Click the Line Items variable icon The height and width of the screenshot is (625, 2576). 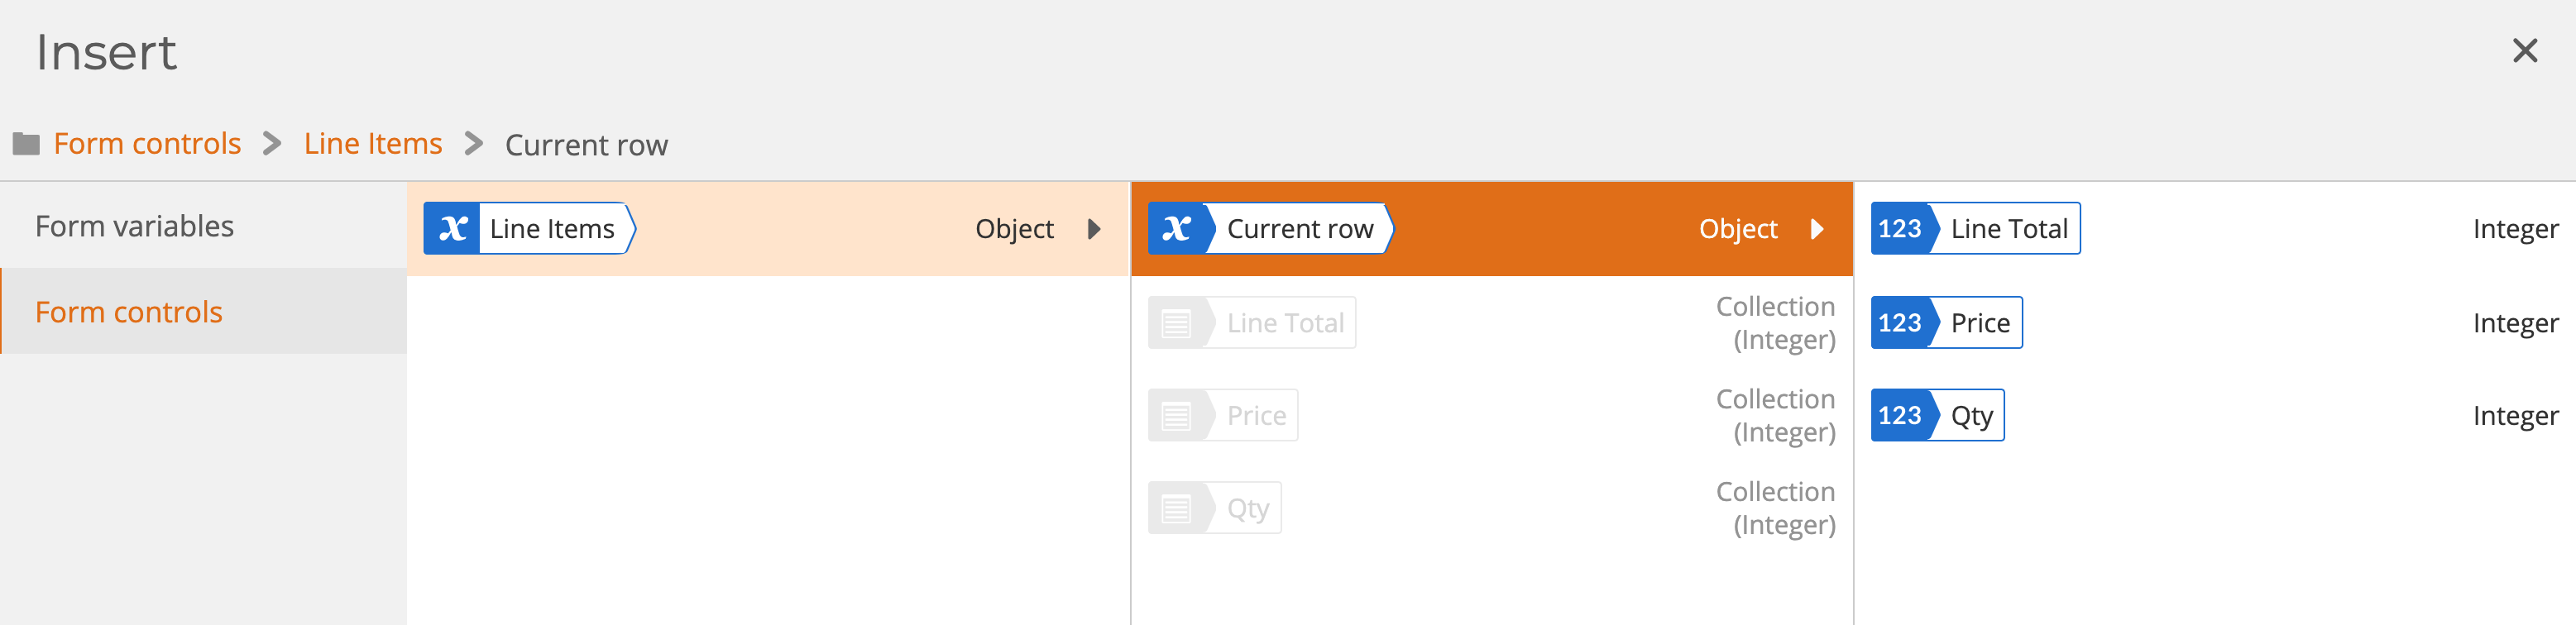pyautogui.click(x=452, y=229)
